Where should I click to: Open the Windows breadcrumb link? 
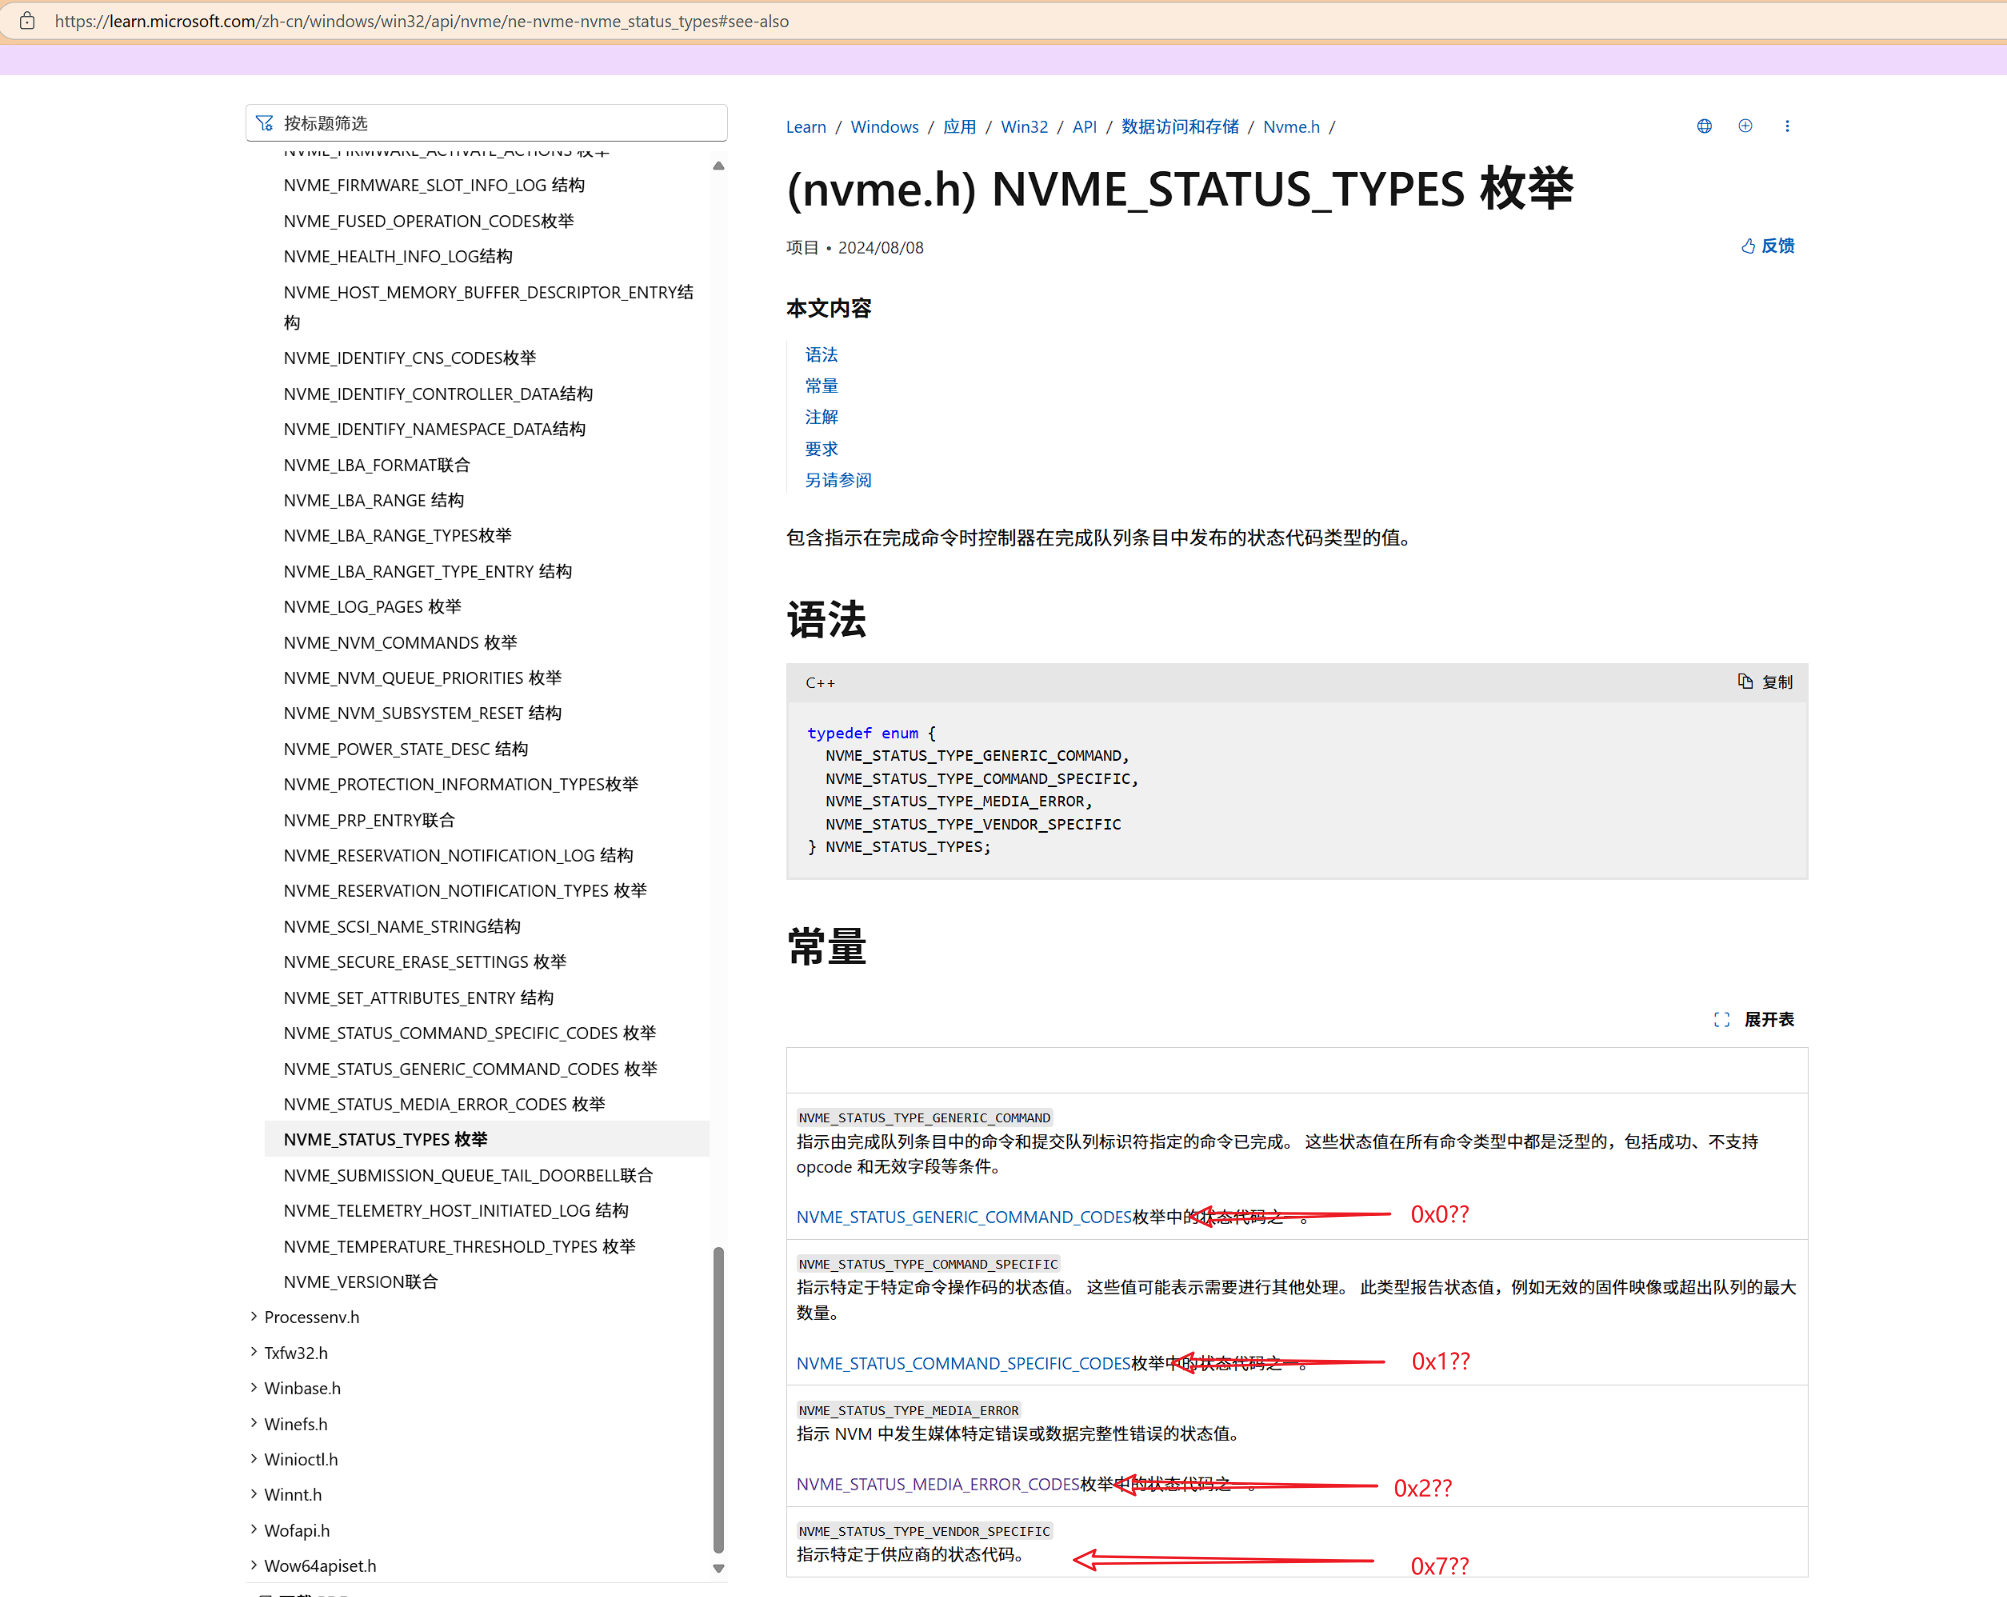point(884,127)
